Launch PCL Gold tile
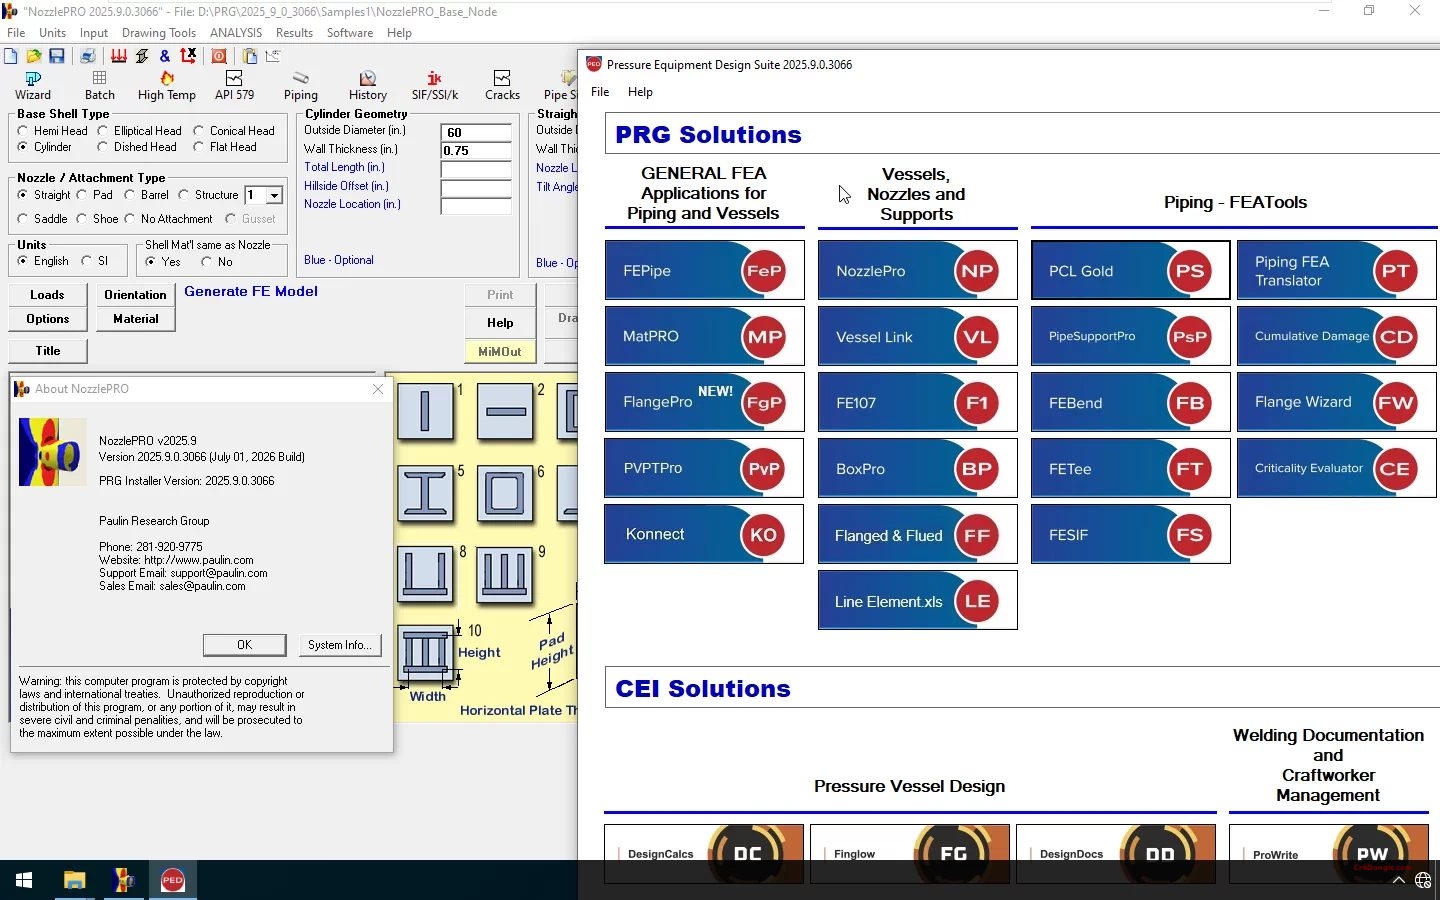The height and width of the screenshot is (900, 1440). pos(1130,270)
